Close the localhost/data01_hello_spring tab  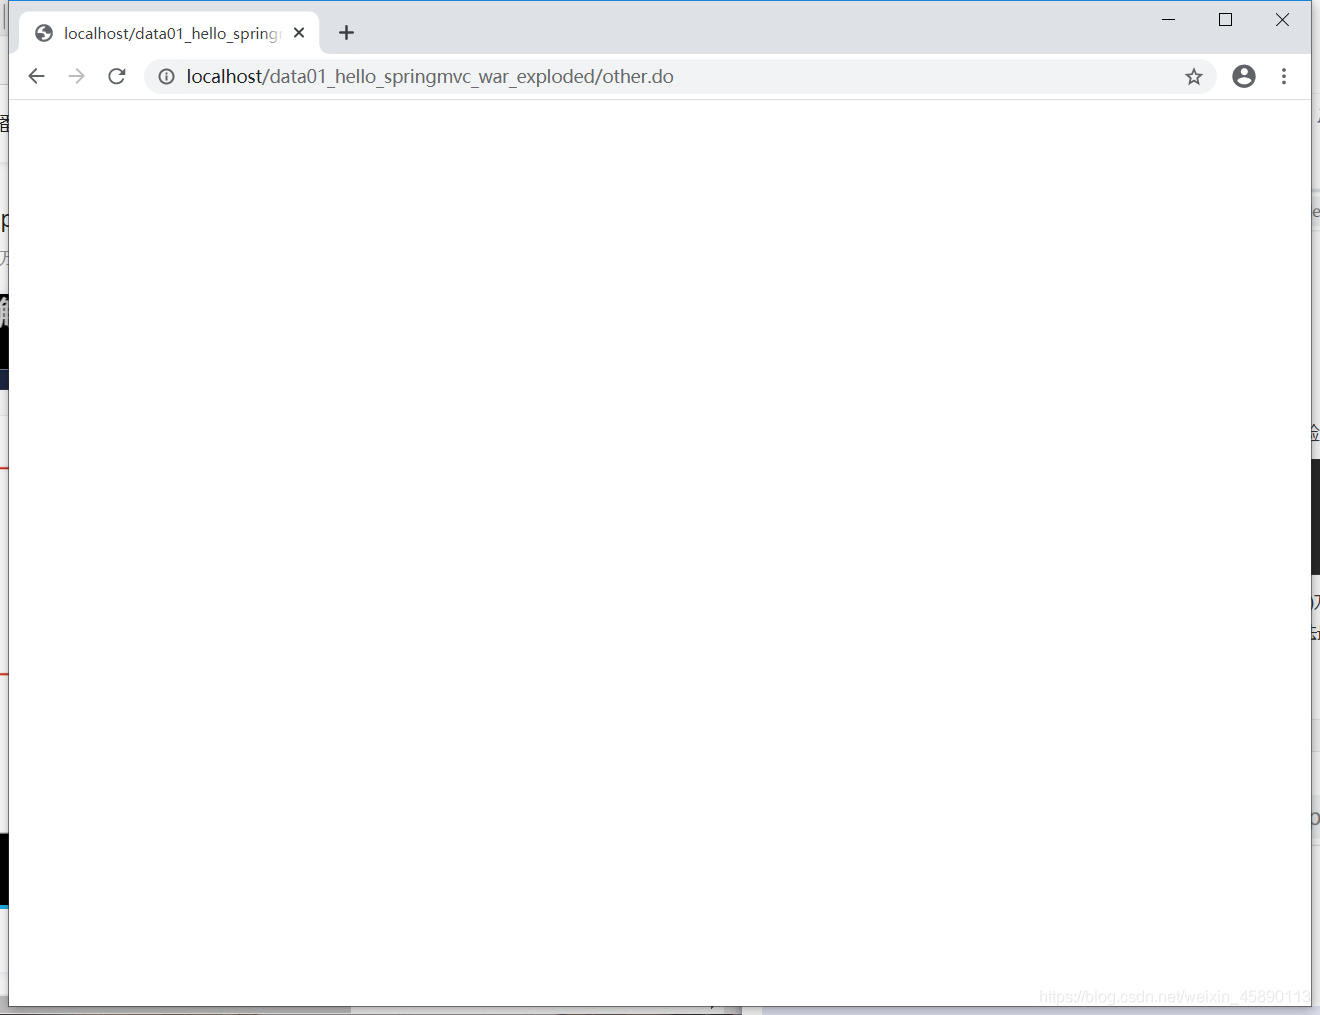click(299, 33)
